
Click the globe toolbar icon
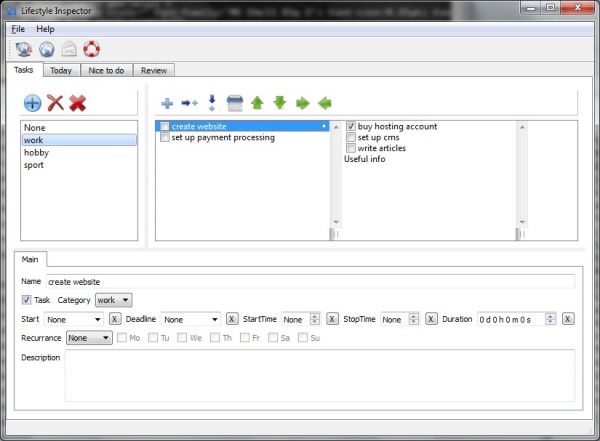pyautogui.click(x=46, y=49)
